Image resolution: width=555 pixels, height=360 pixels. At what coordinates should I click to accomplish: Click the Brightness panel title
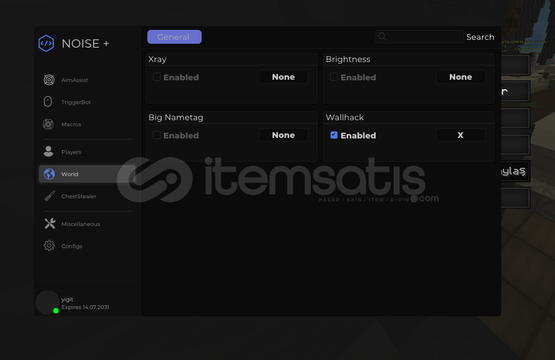[348, 59]
